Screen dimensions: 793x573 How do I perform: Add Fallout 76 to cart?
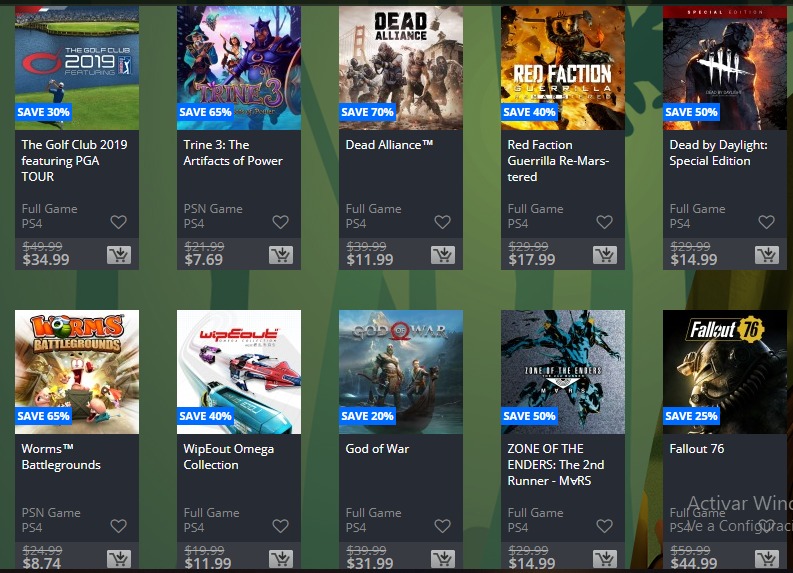[x=767, y=559]
